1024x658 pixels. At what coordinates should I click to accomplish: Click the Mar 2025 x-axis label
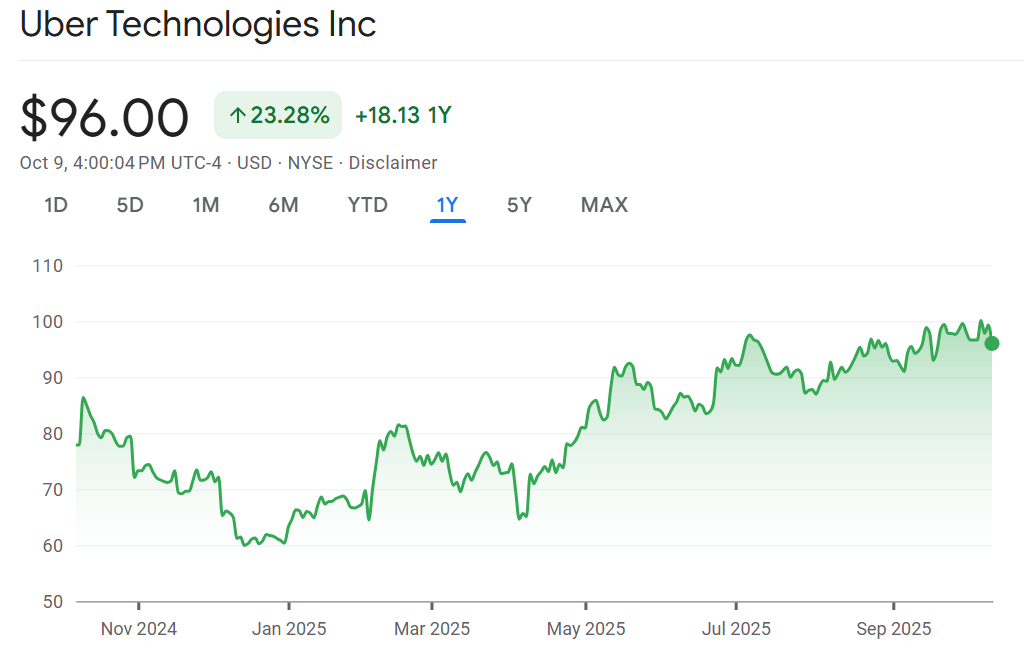pos(432,629)
